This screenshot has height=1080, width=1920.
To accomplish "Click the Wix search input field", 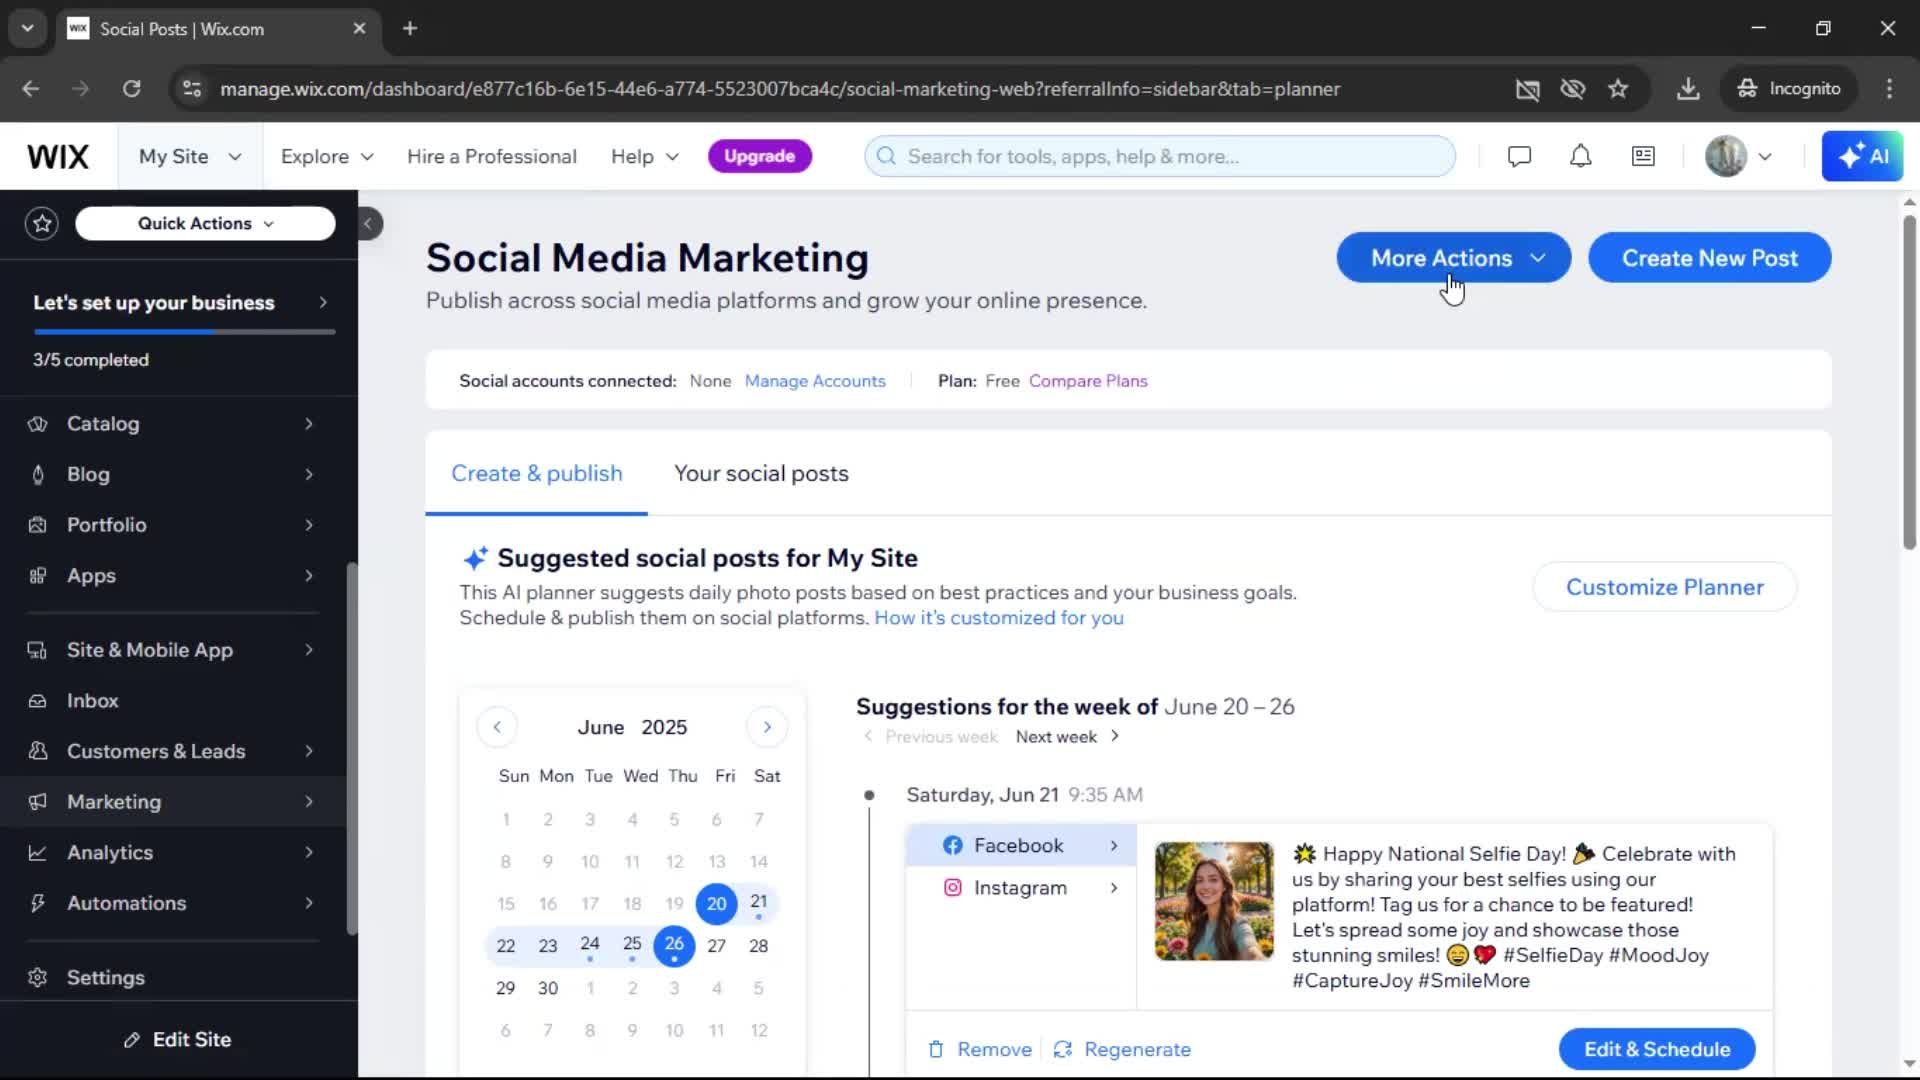I will [x=1160, y=156].
